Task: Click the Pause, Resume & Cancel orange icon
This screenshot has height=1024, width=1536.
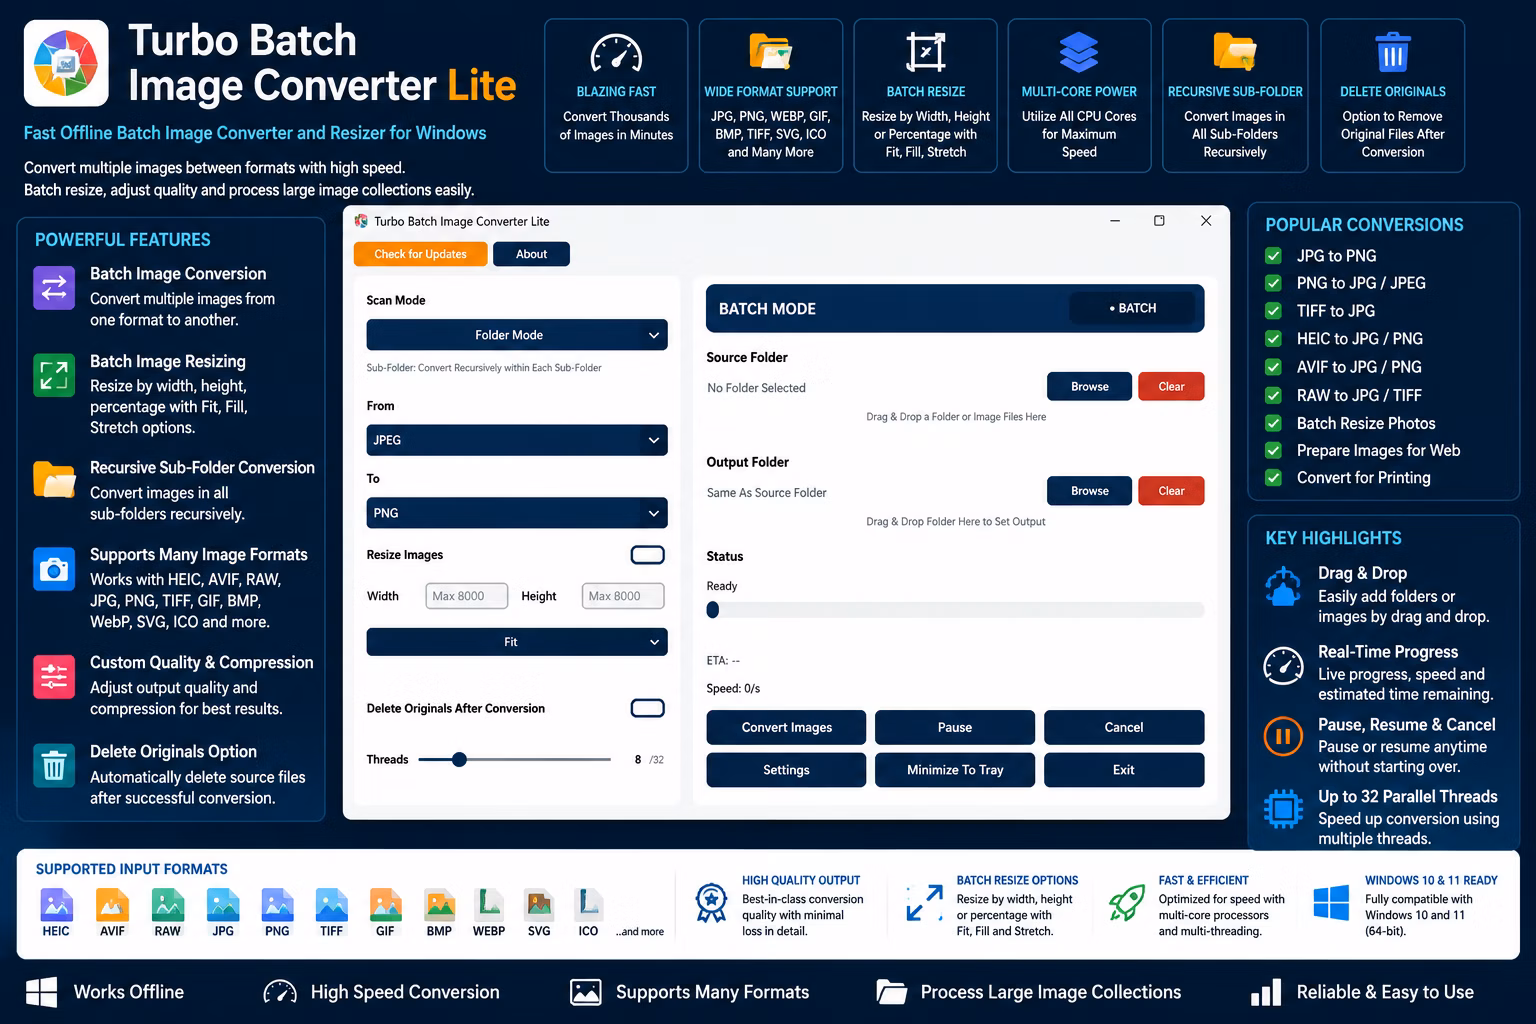Action: point(1283,737)
